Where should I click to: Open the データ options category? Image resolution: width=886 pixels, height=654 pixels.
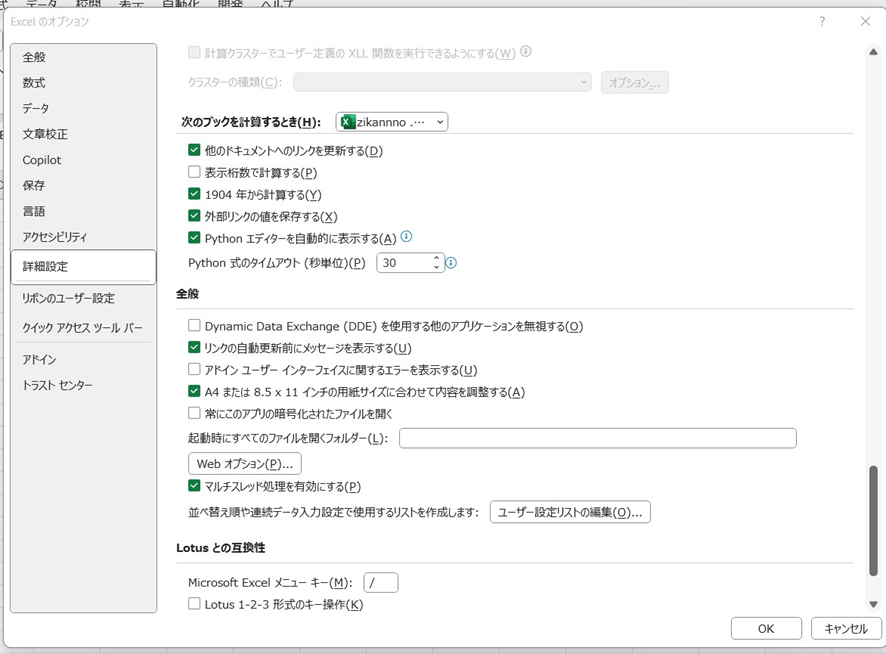[83, 109]
